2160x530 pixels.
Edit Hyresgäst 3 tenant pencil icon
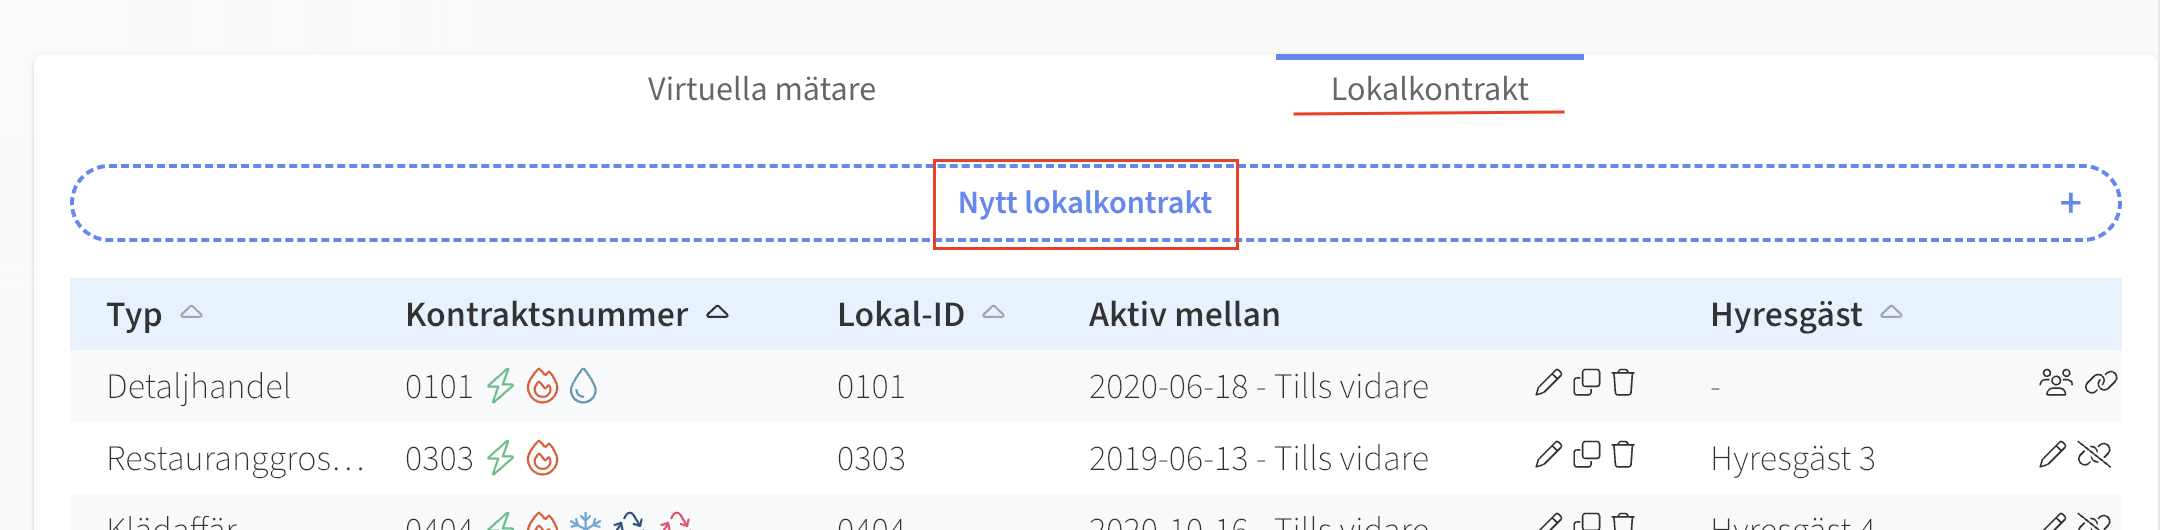pos(2052,455)
